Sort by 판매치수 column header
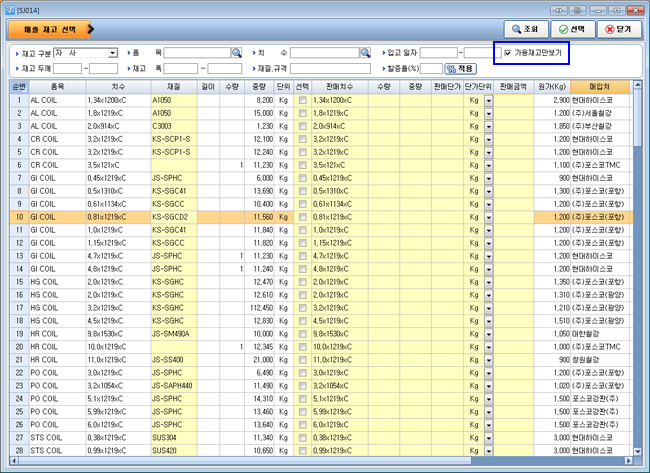 pos(340,87)
